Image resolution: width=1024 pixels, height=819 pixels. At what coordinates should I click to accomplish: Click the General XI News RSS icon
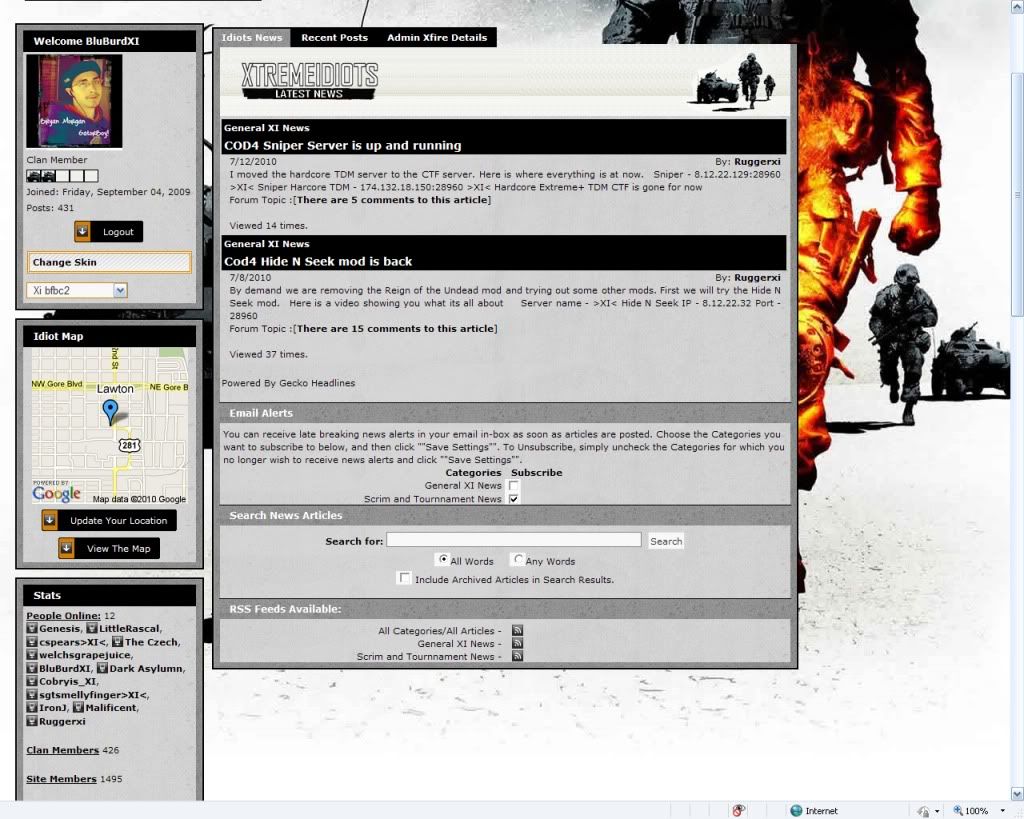[x=517, y=644]
